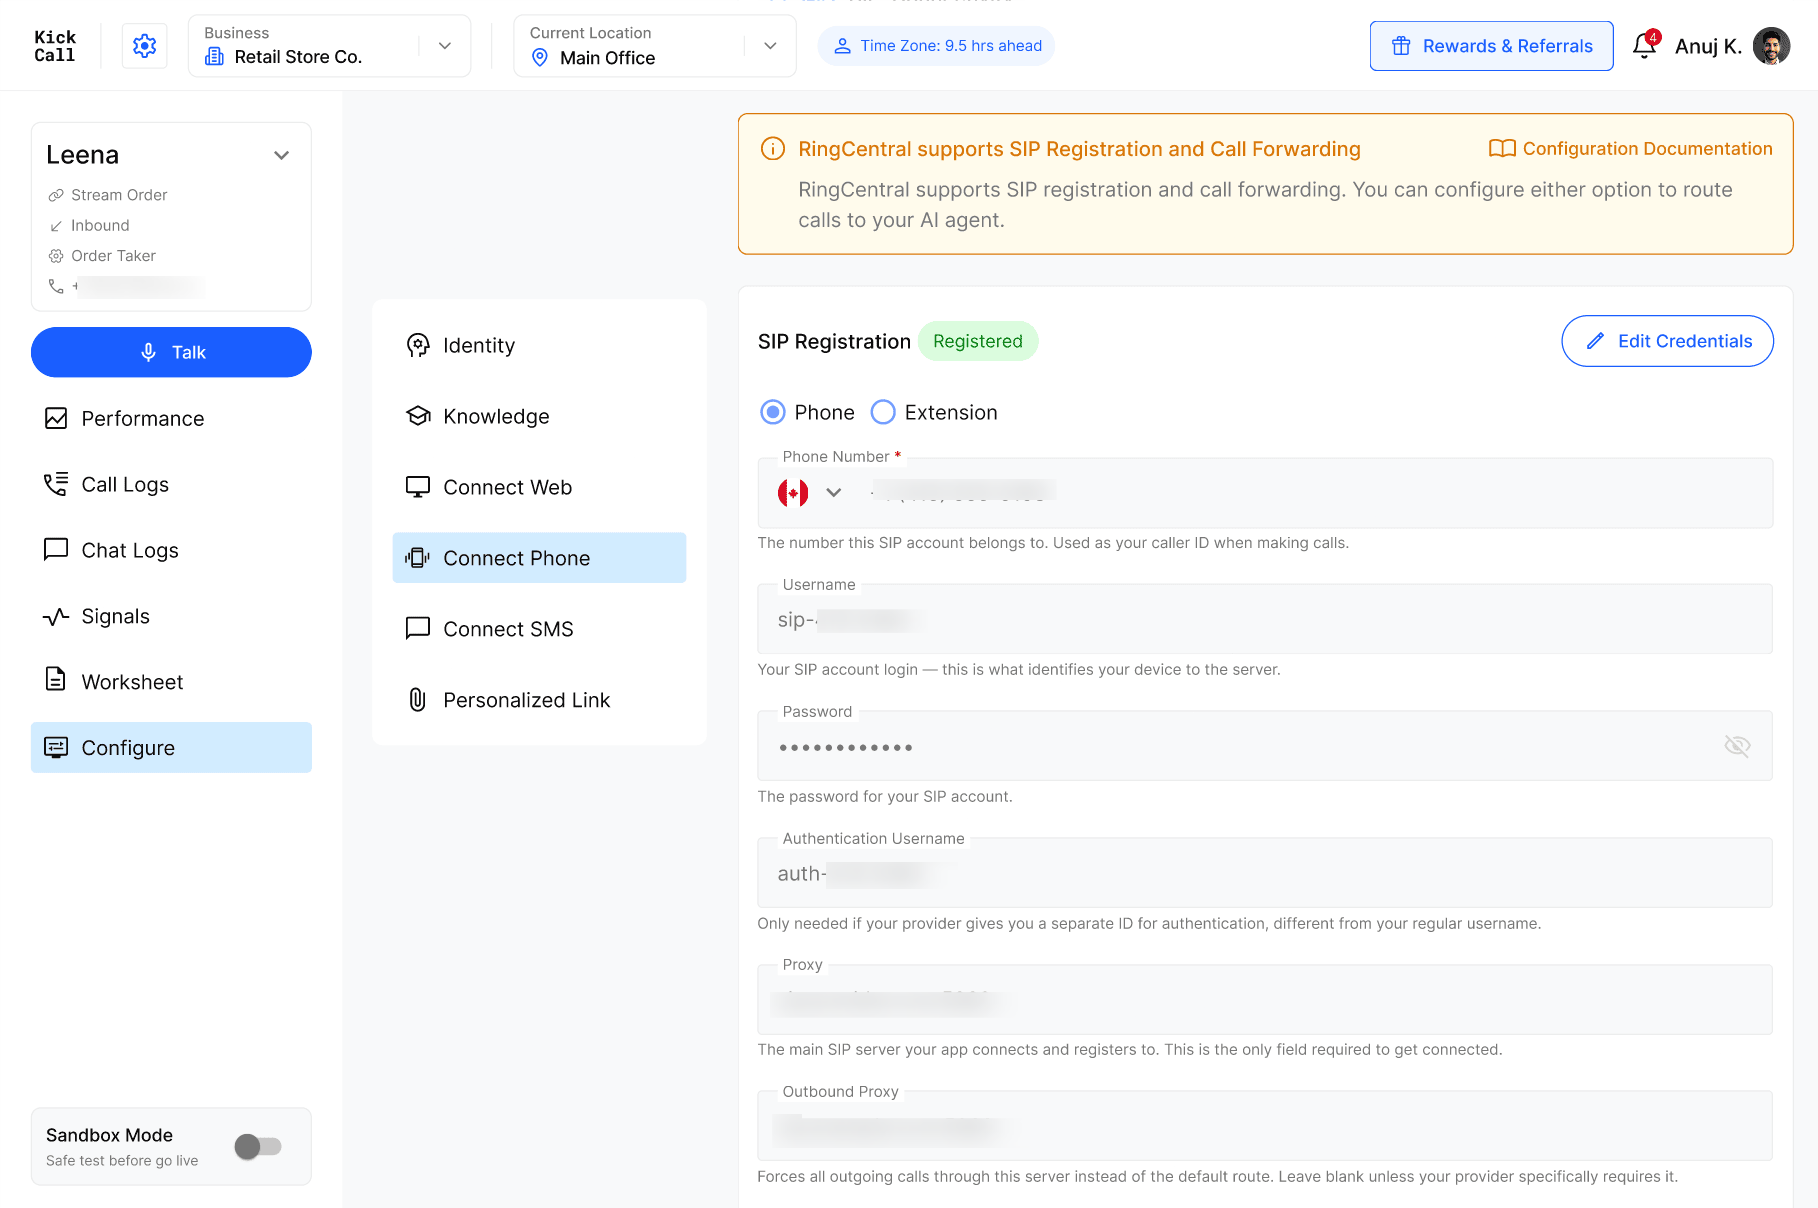
Task: Click the Inbound label in Leena card
Action: tap(100, 225)
